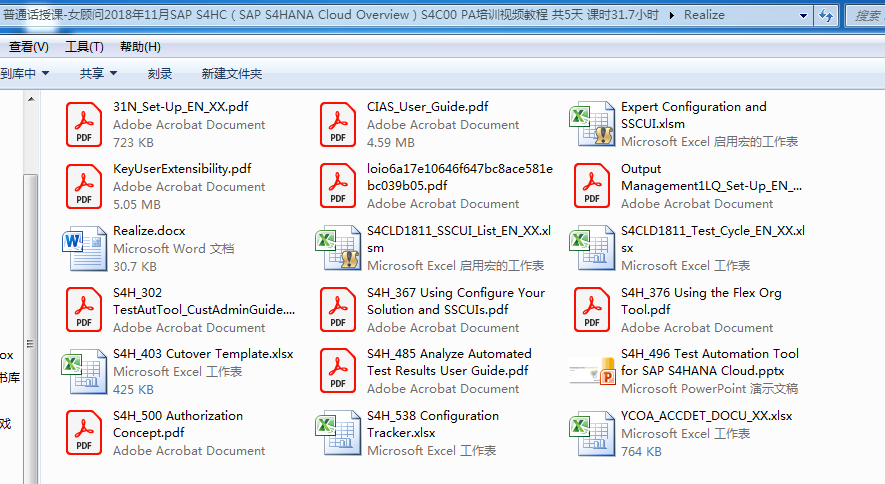This screenshot has height=484, width=885.
Task: Click file name S4H_500 Authorization Concept.pdf
Action: click(x=178, y=424)
